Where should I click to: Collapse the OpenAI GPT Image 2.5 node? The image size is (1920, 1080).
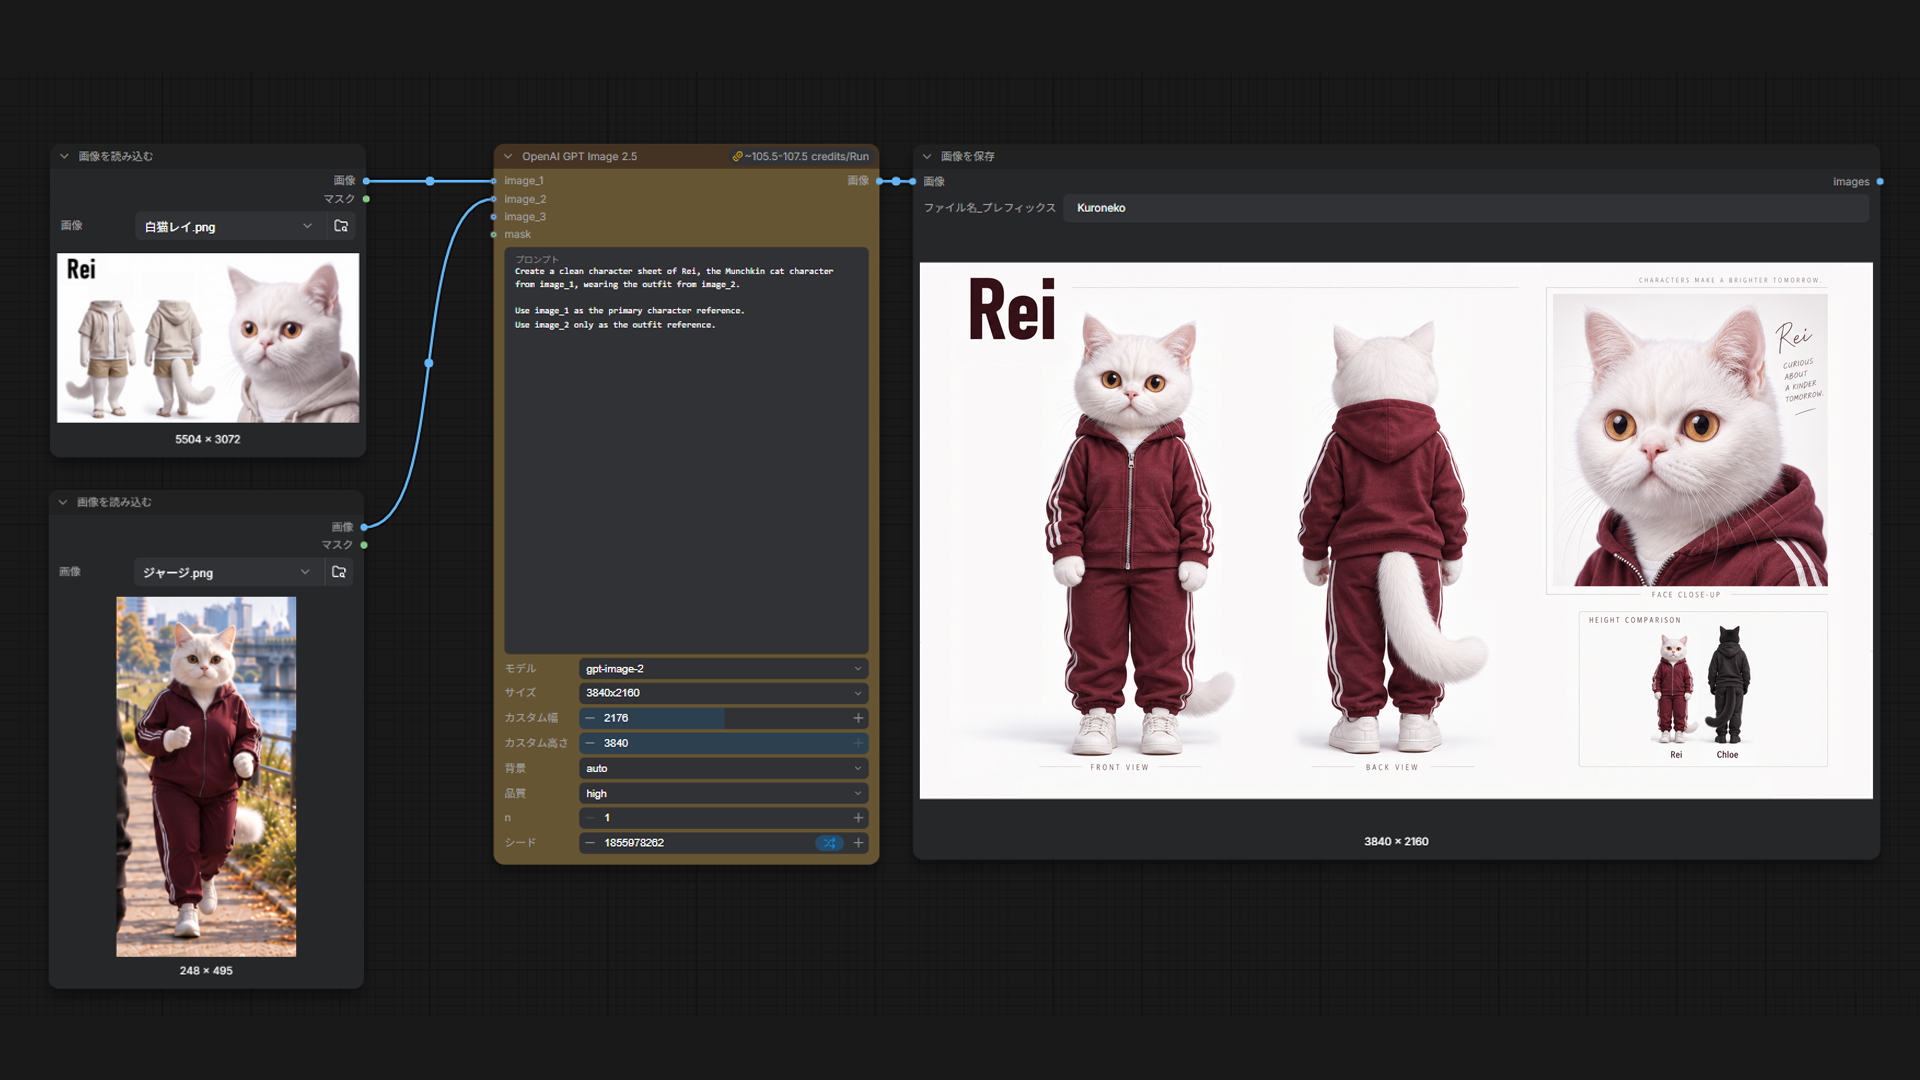(508, 156)
